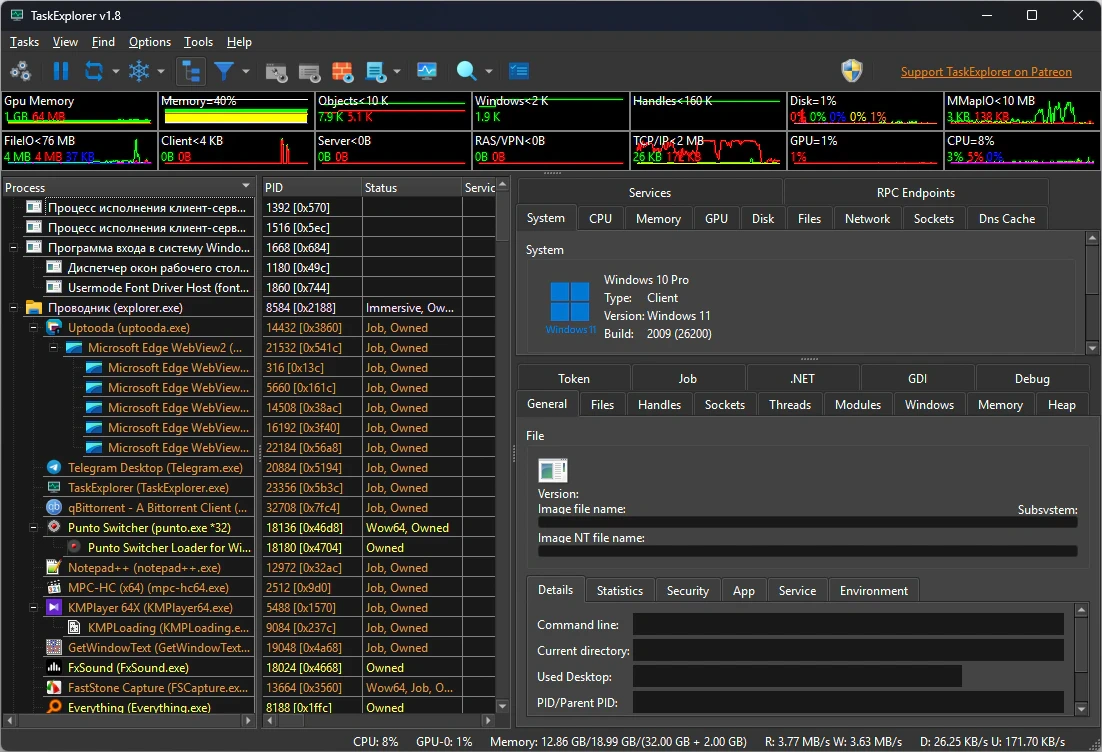Click Support TaskExplorer on Patreon link
The width and height of the screenshot is (1102, 752).
point(986,72)
